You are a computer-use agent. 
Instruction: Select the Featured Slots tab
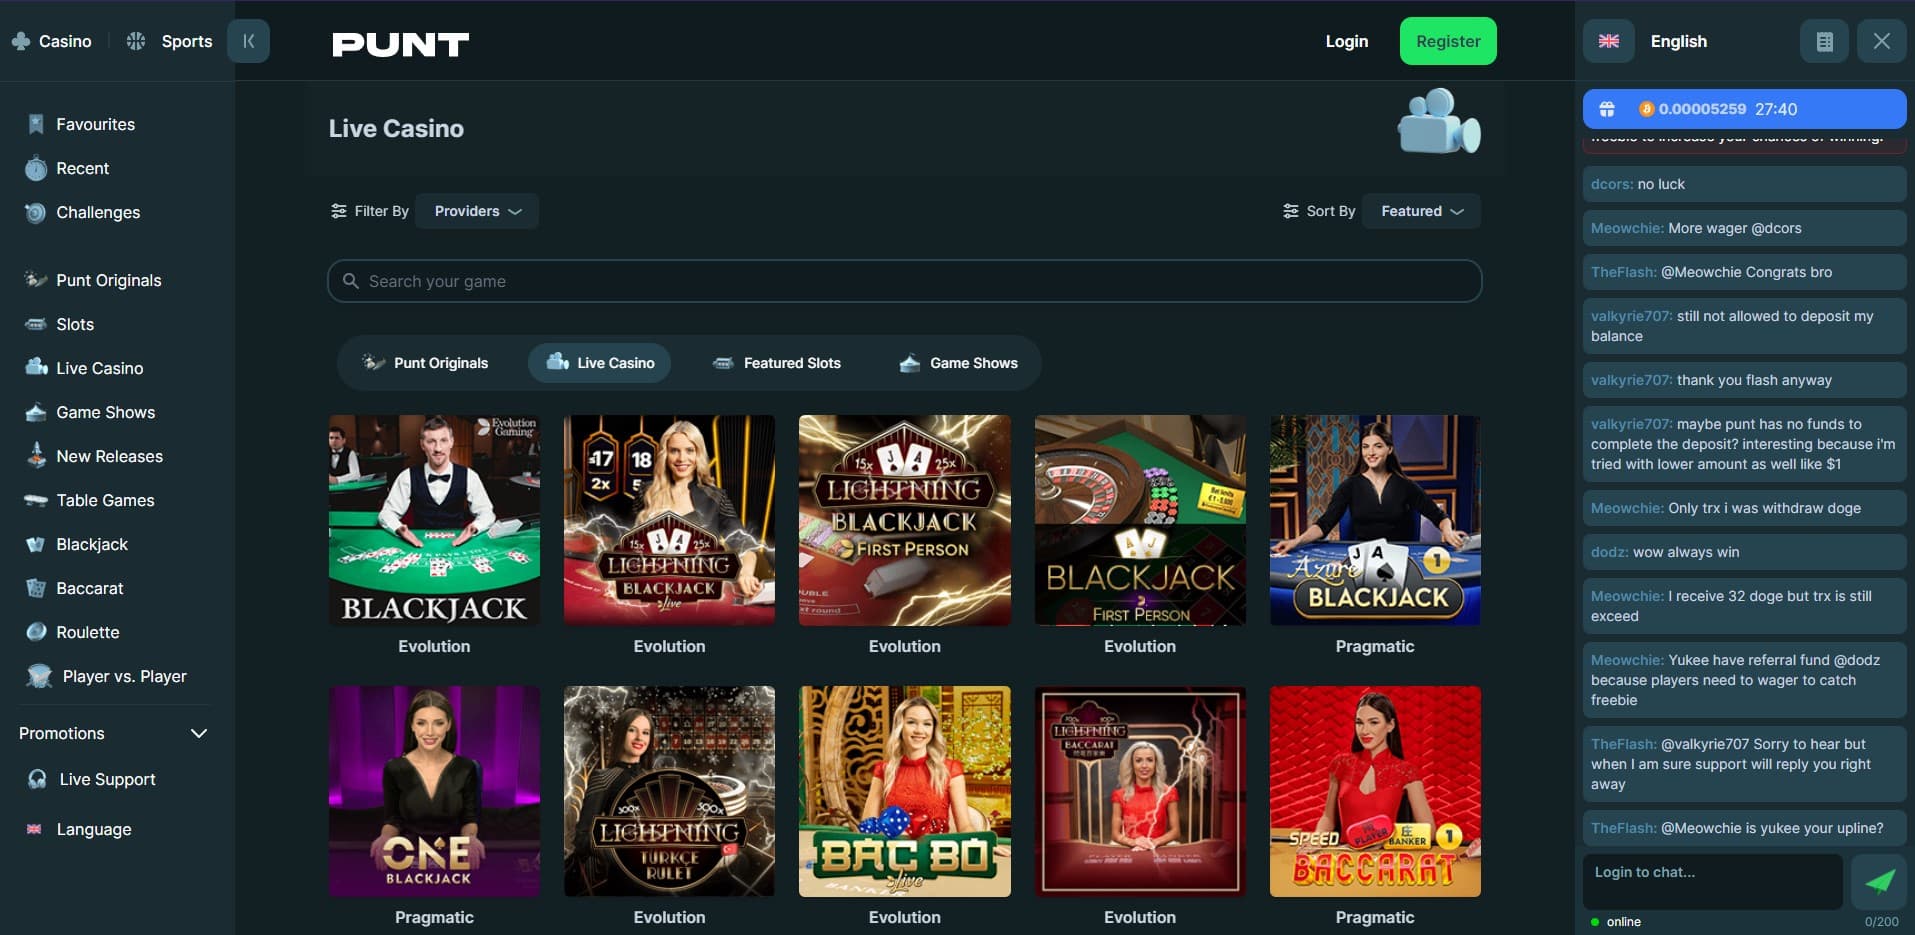776,362
